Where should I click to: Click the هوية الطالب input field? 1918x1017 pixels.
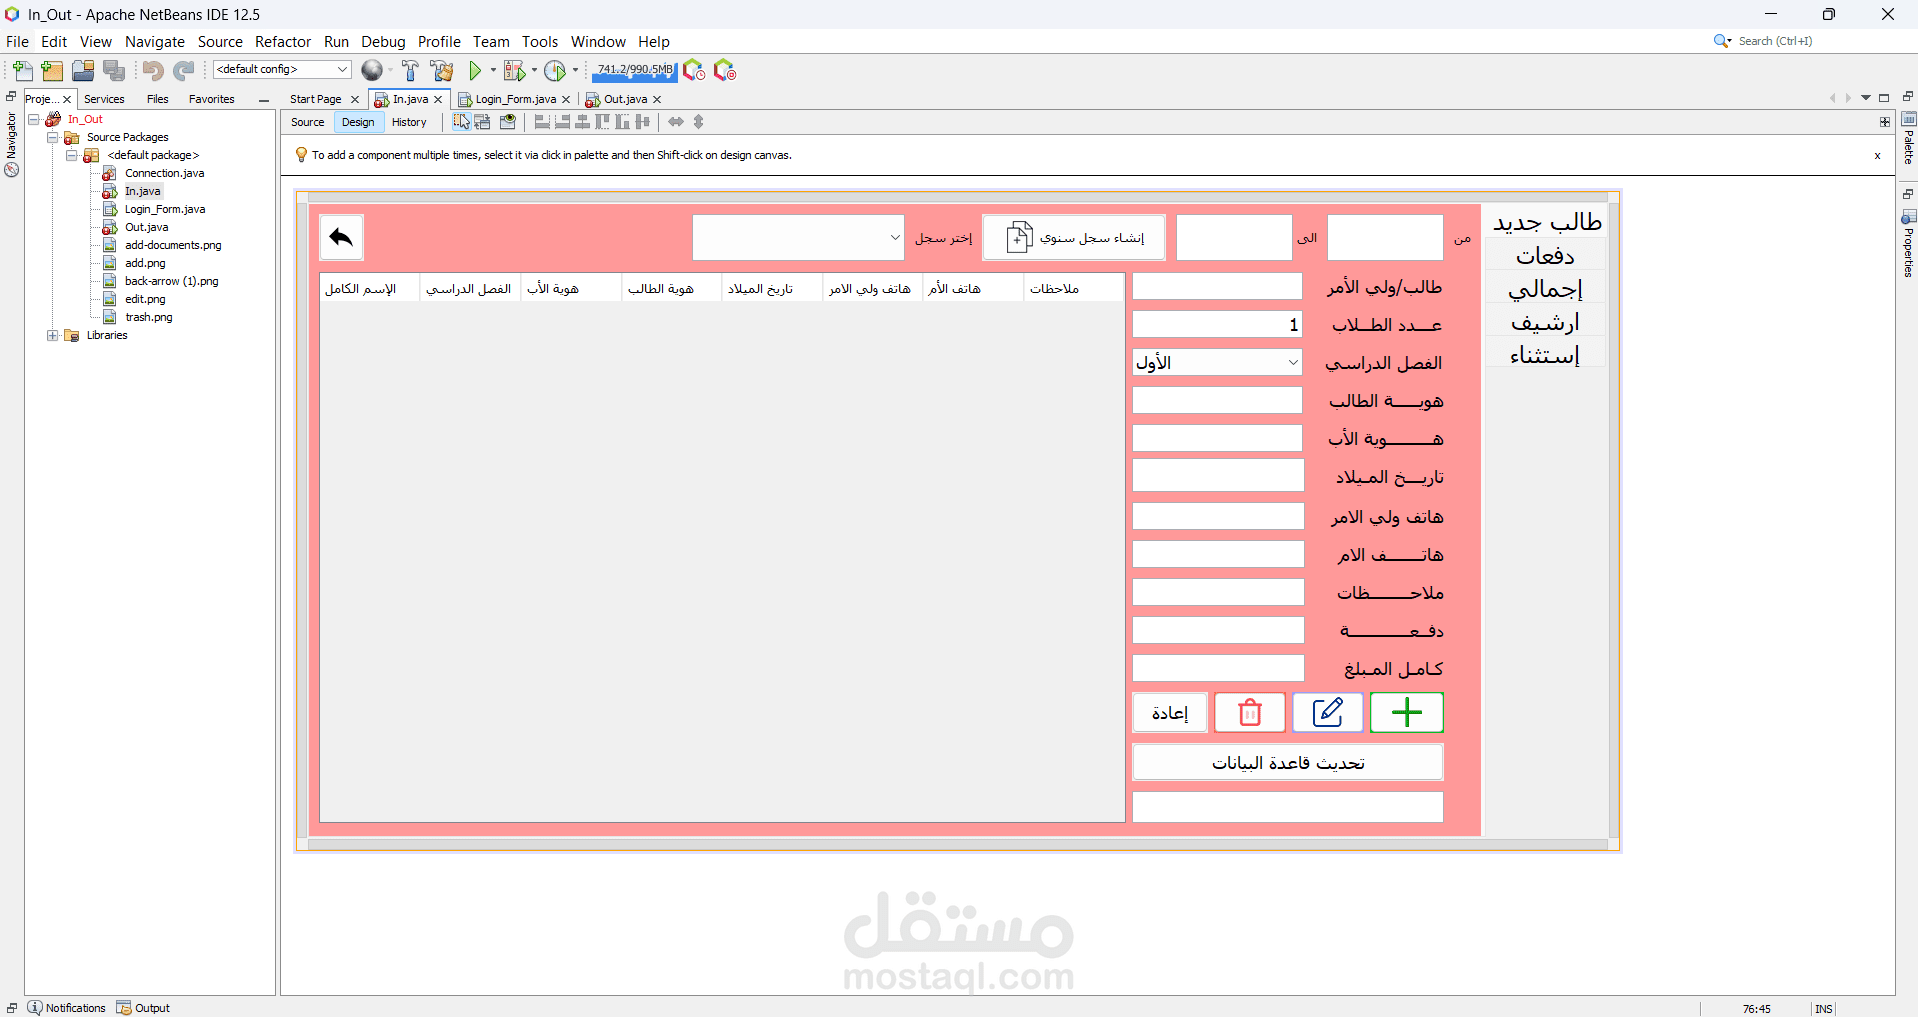point(1217,400)
